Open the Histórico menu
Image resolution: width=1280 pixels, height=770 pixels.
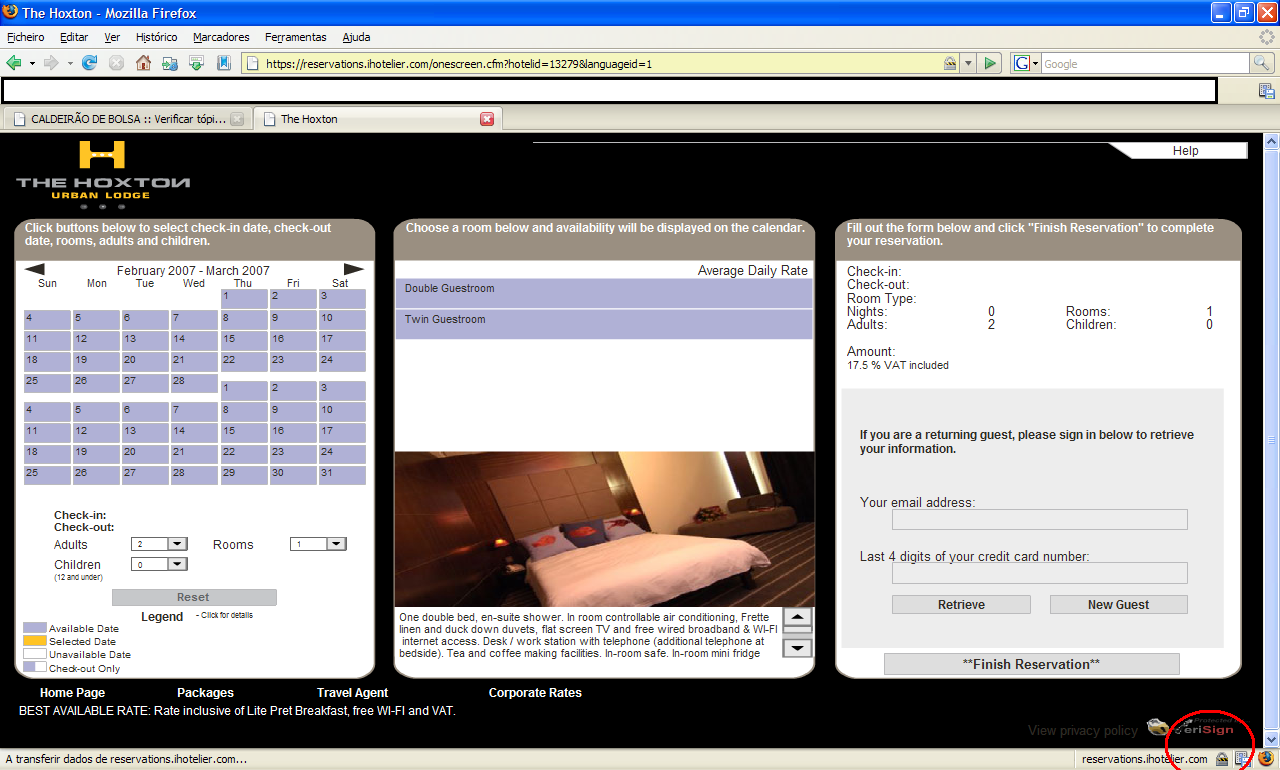point(156,37)
